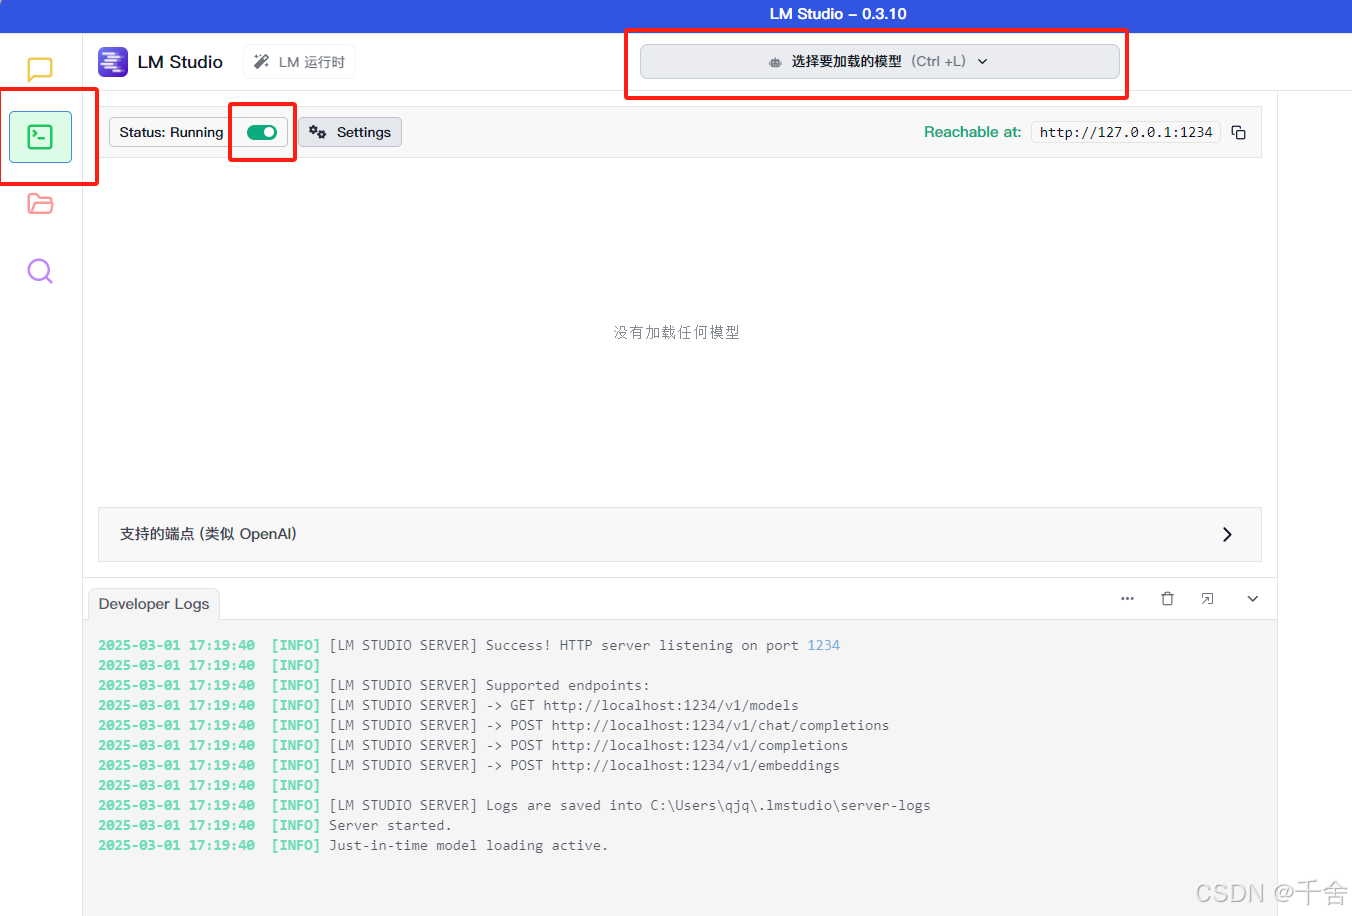Image resolution: width=1352 pixels, height=916 pixels.
Task: Copy the server address with copy icon
Action: coord(1238,132)
